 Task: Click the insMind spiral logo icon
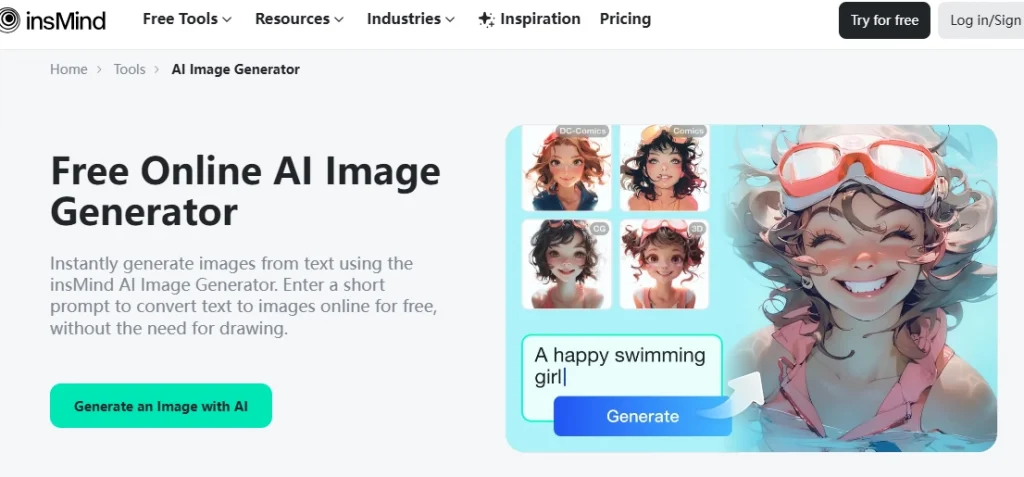point(9,21)
